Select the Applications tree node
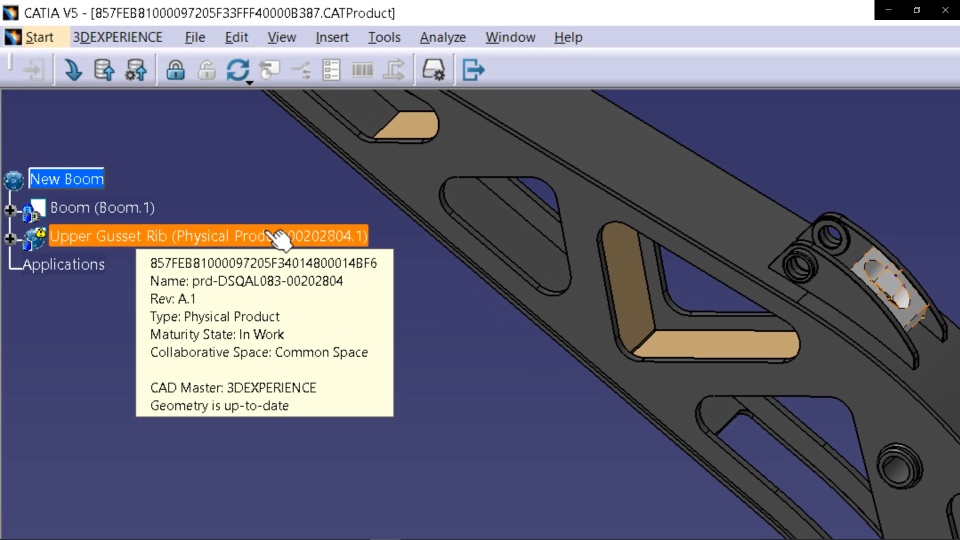The image size is (960, 540). 64,264
